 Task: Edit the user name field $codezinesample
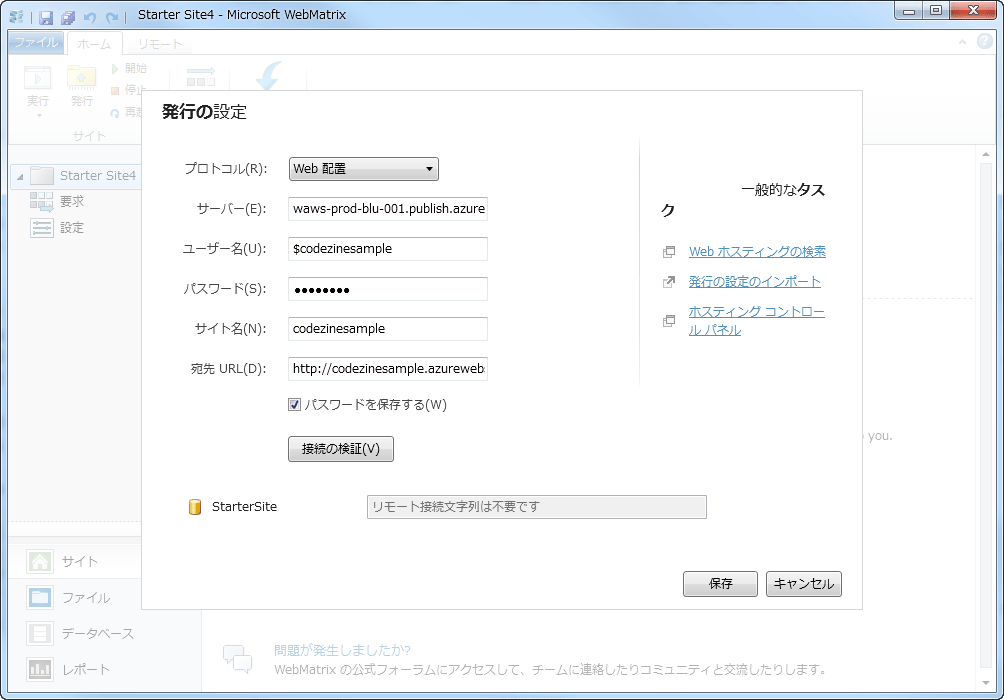(388, 248)
